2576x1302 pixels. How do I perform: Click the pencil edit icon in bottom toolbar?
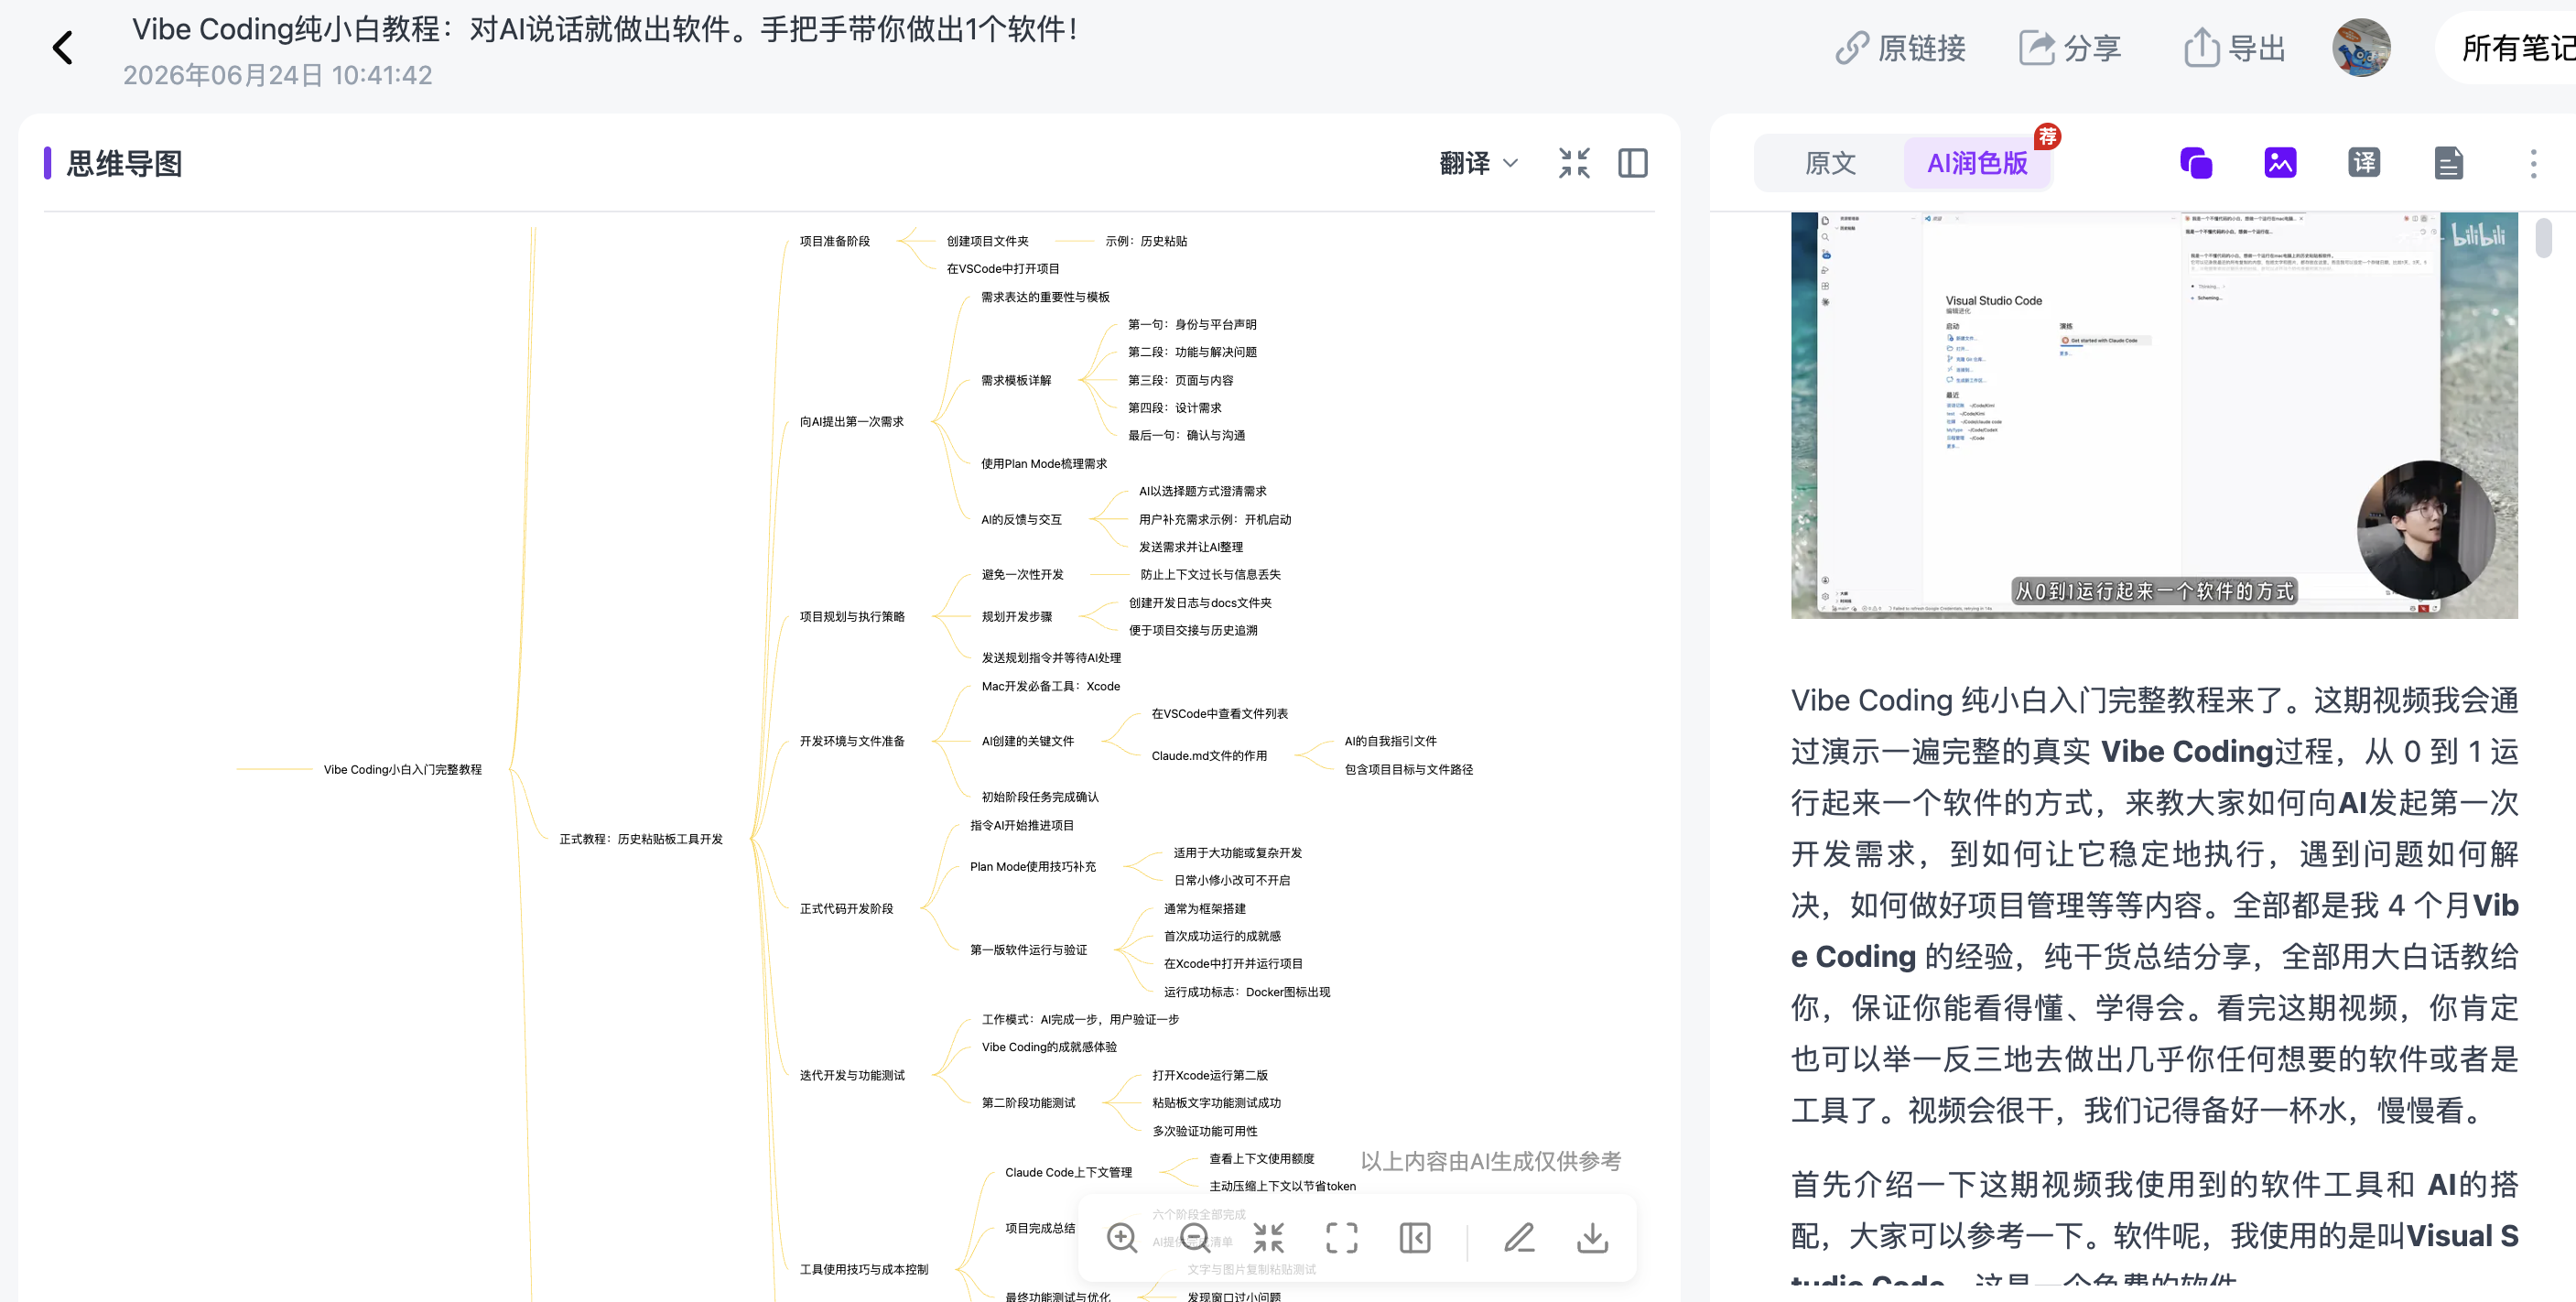[1519, 1238]
